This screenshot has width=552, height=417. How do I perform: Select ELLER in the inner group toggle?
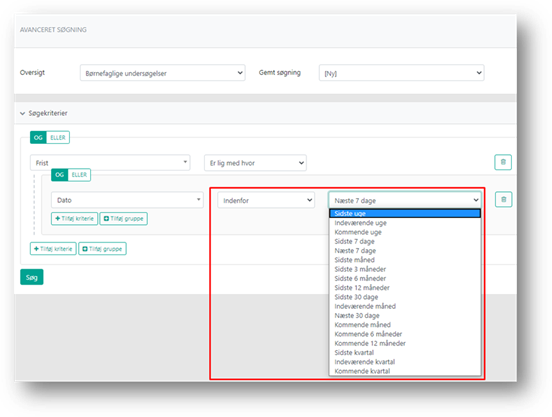click(x=79, y=175)
